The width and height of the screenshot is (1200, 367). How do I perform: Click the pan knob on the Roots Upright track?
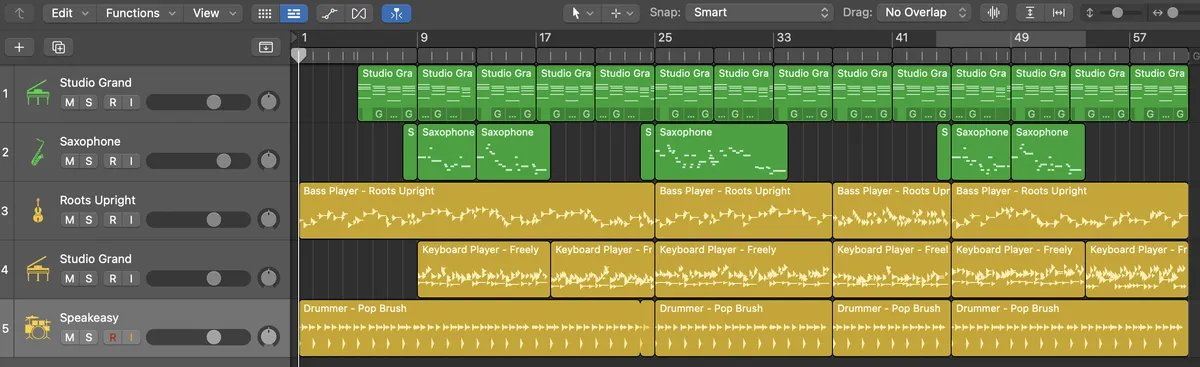coord(268,220)
